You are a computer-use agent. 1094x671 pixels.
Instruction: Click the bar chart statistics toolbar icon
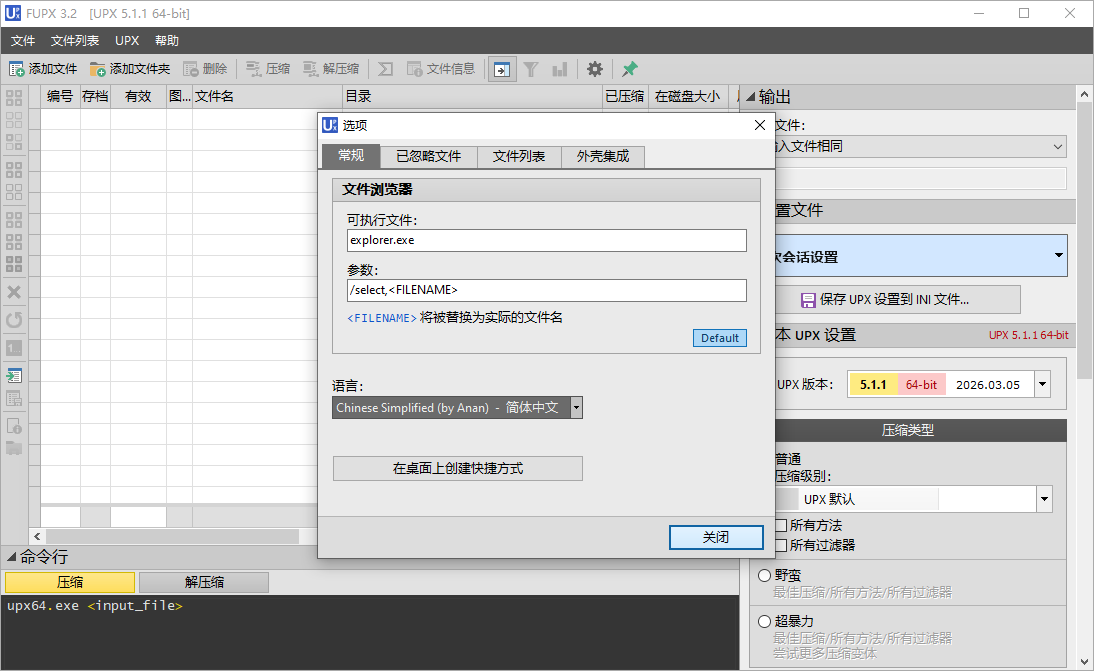pyautogui.click(x=561, y=69)
